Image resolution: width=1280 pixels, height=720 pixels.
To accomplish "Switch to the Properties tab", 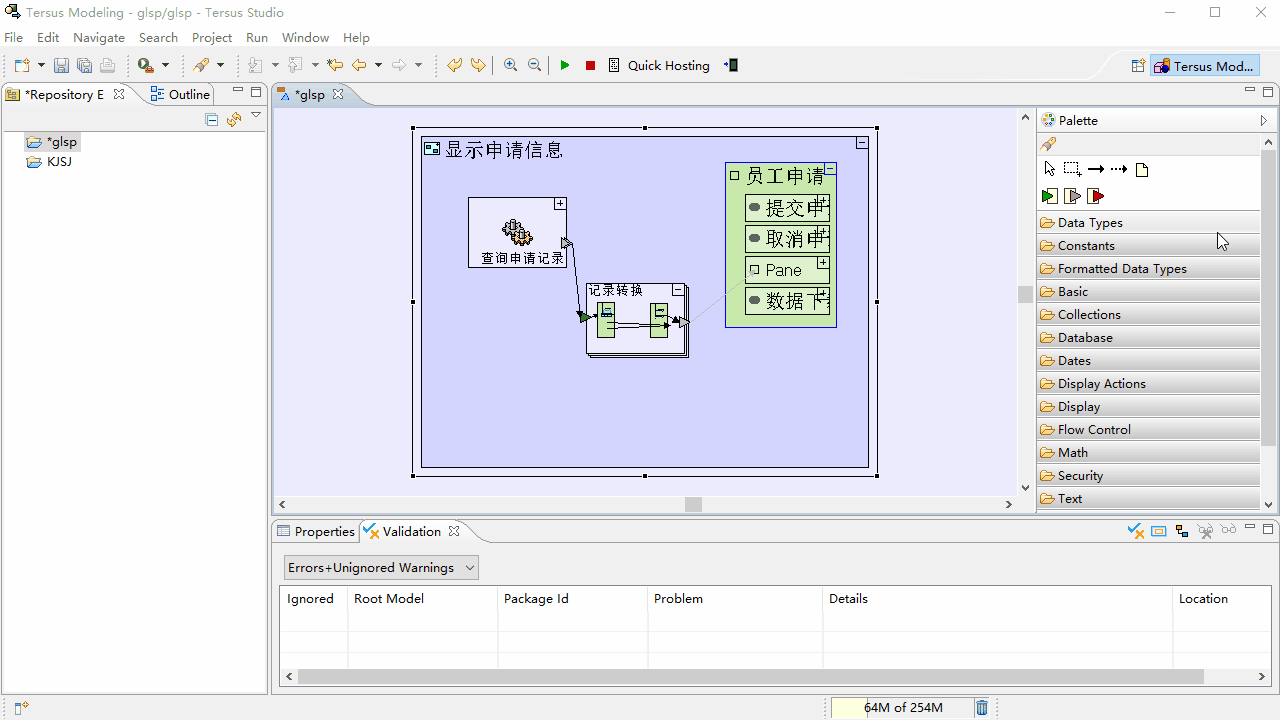I will pyautogui.click(x=316, y=532).
